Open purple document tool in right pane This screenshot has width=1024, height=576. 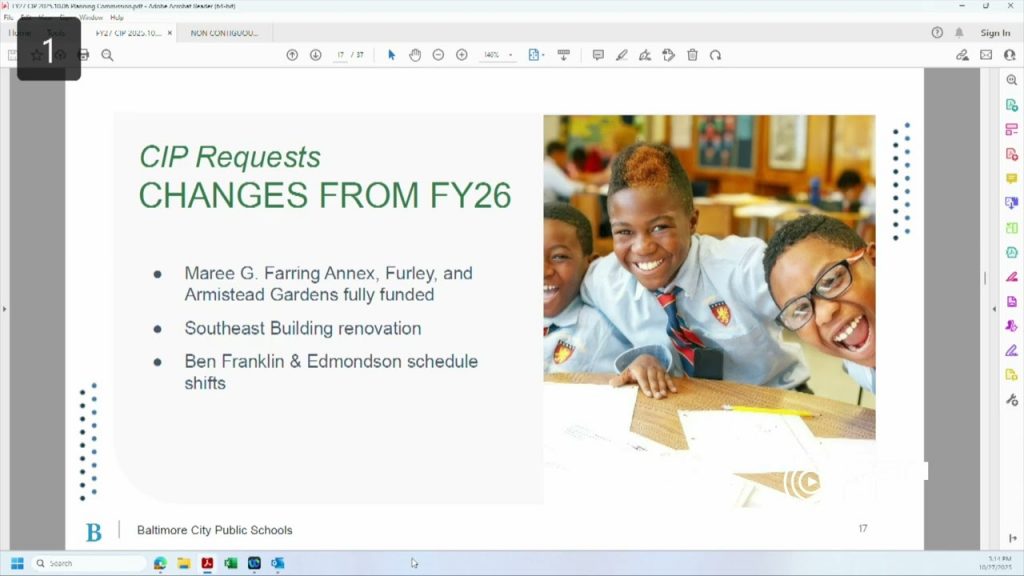(1012, 301)
